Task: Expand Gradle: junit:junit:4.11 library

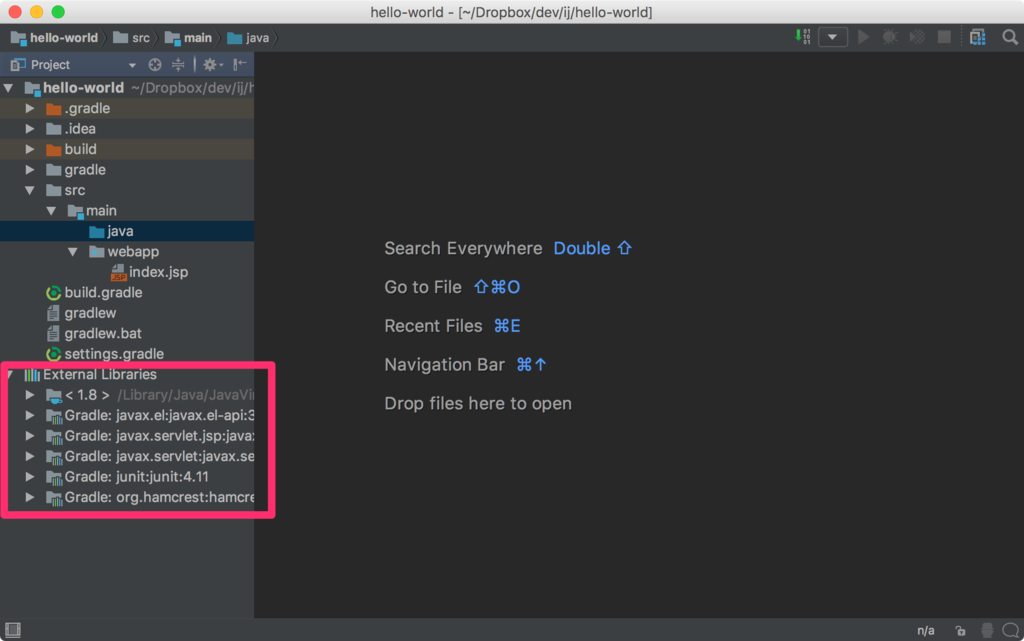Action: [29, 477]
